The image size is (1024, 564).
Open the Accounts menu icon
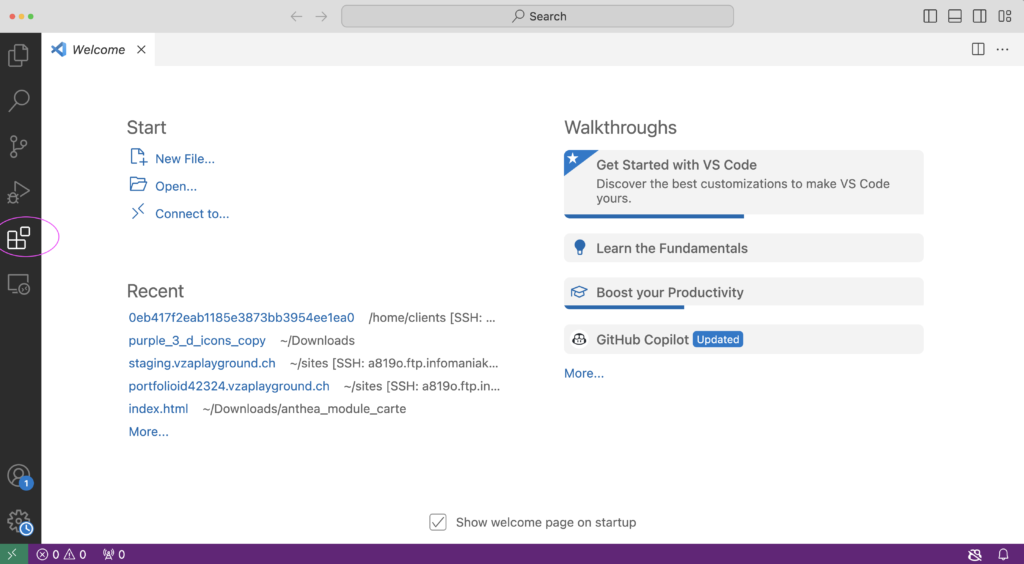pos(19,476)
